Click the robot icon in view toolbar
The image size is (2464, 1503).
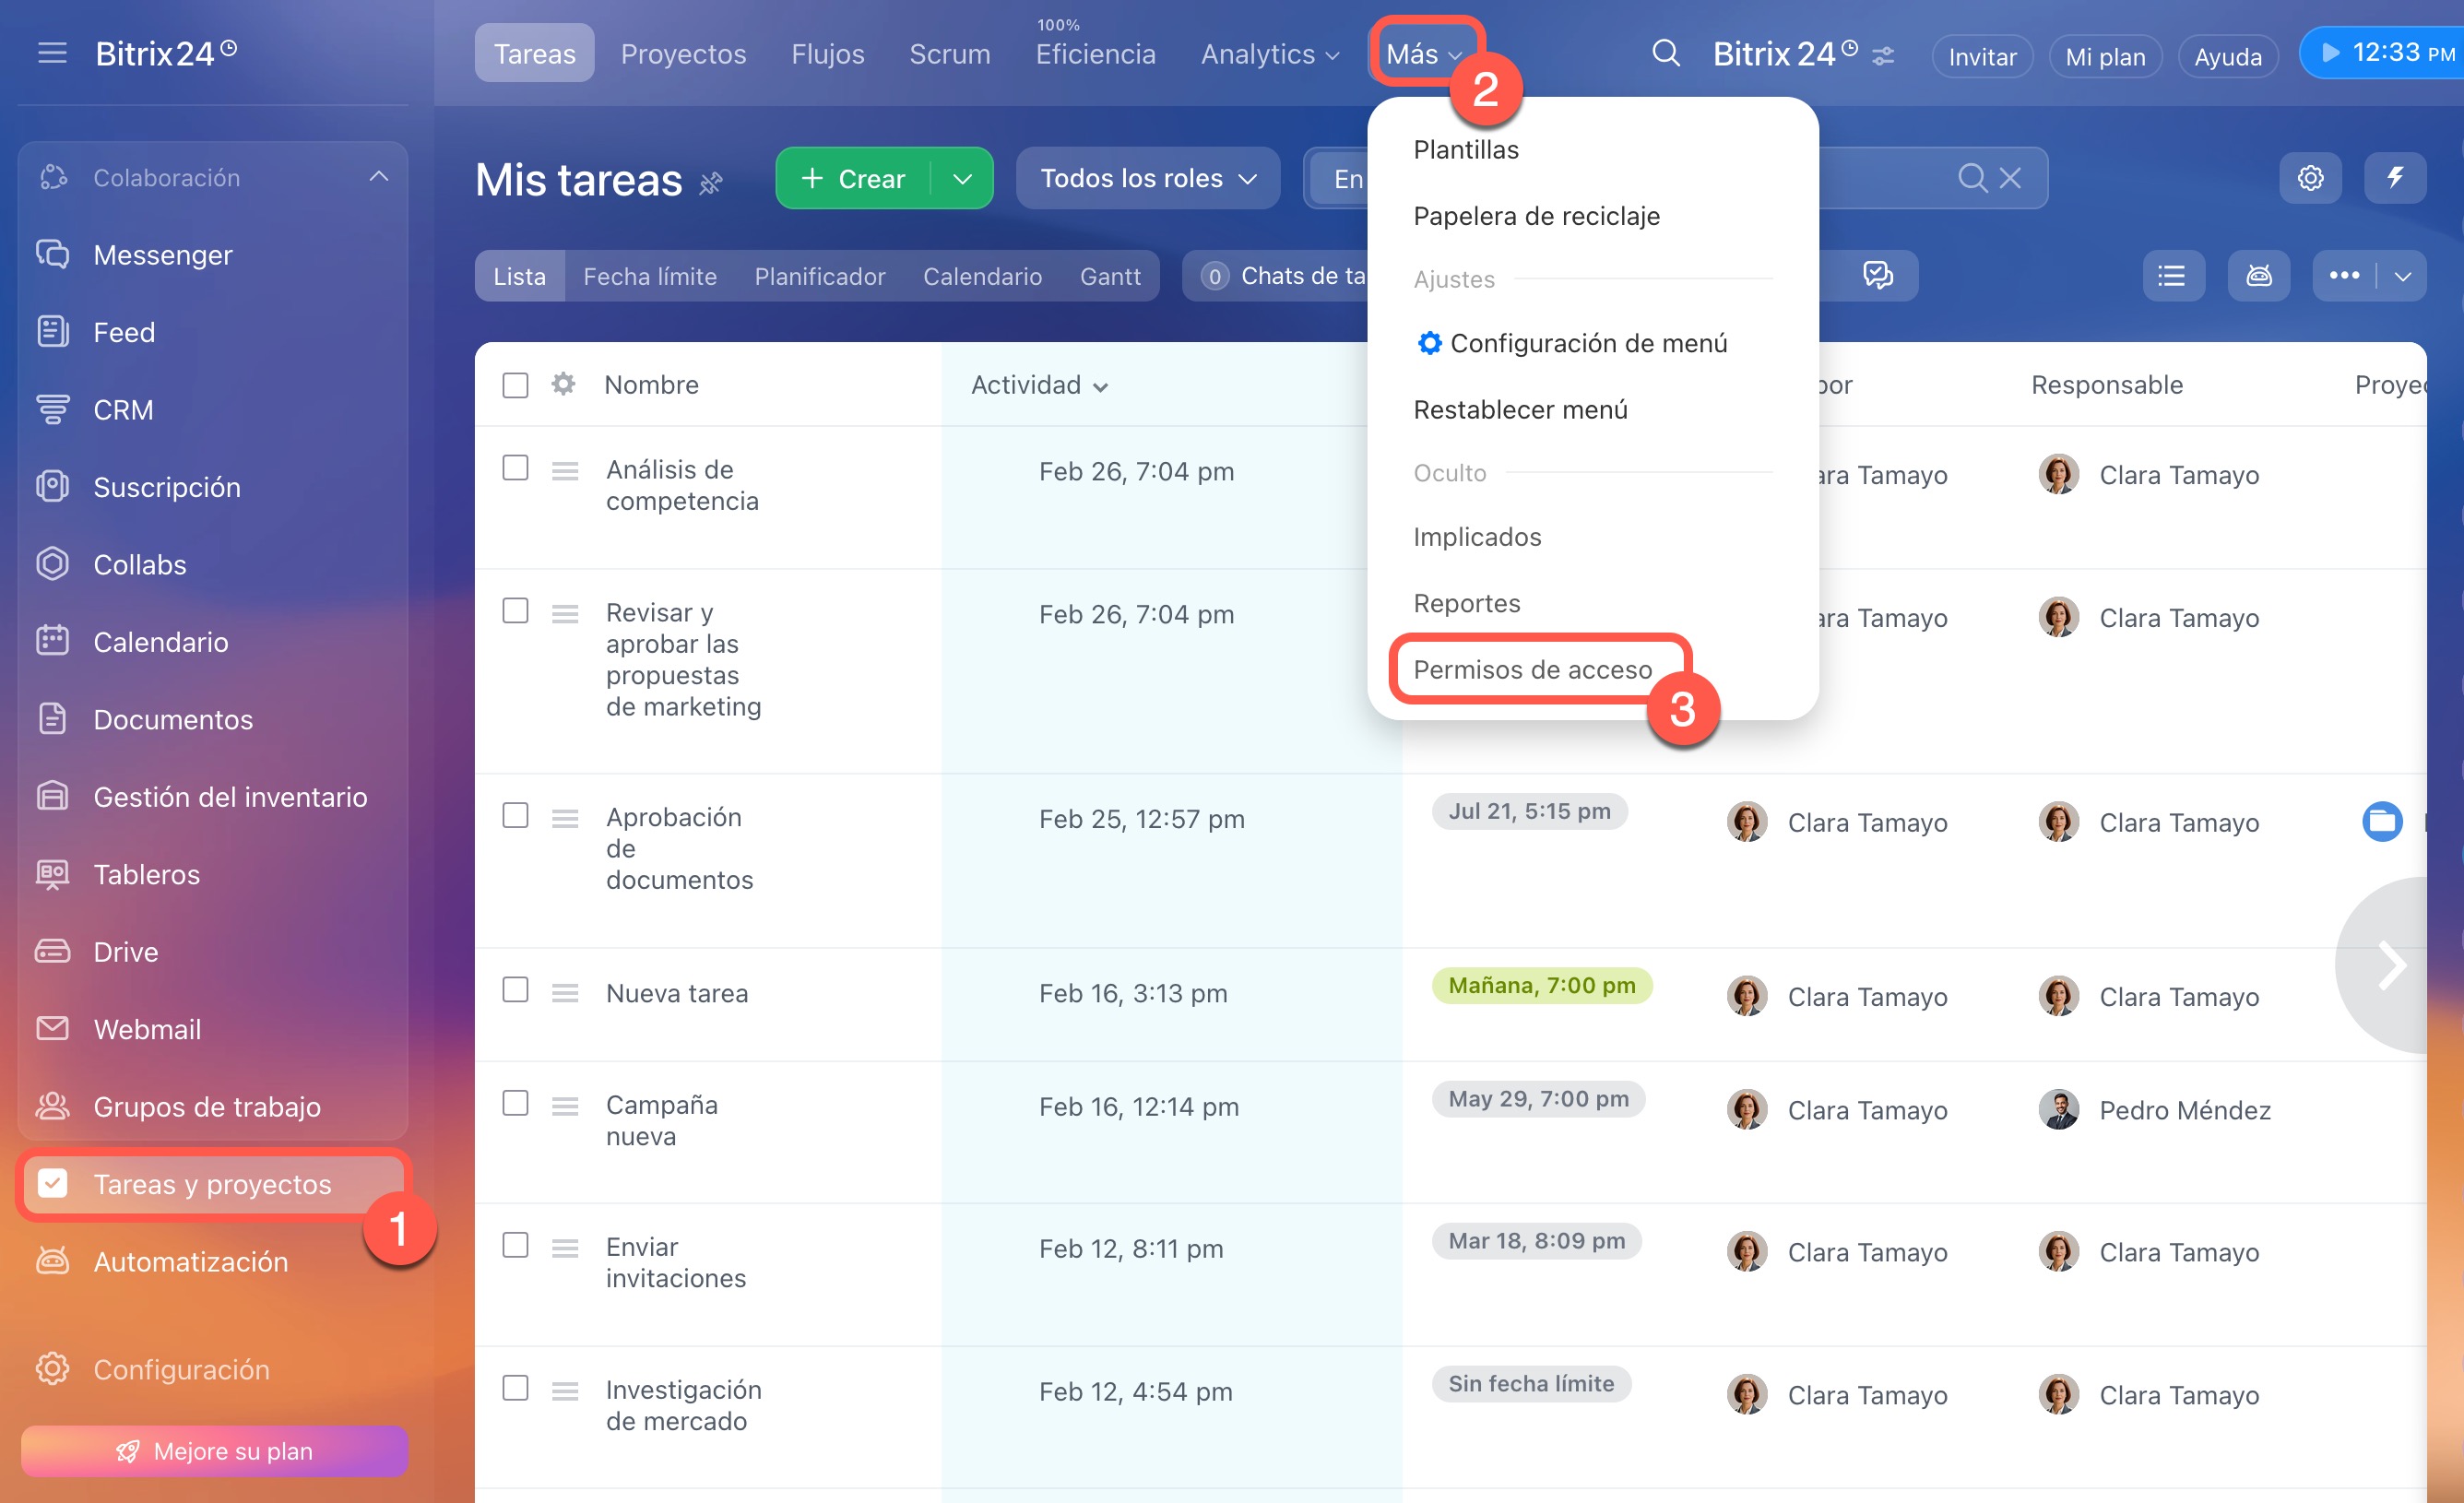(2258, 276)
